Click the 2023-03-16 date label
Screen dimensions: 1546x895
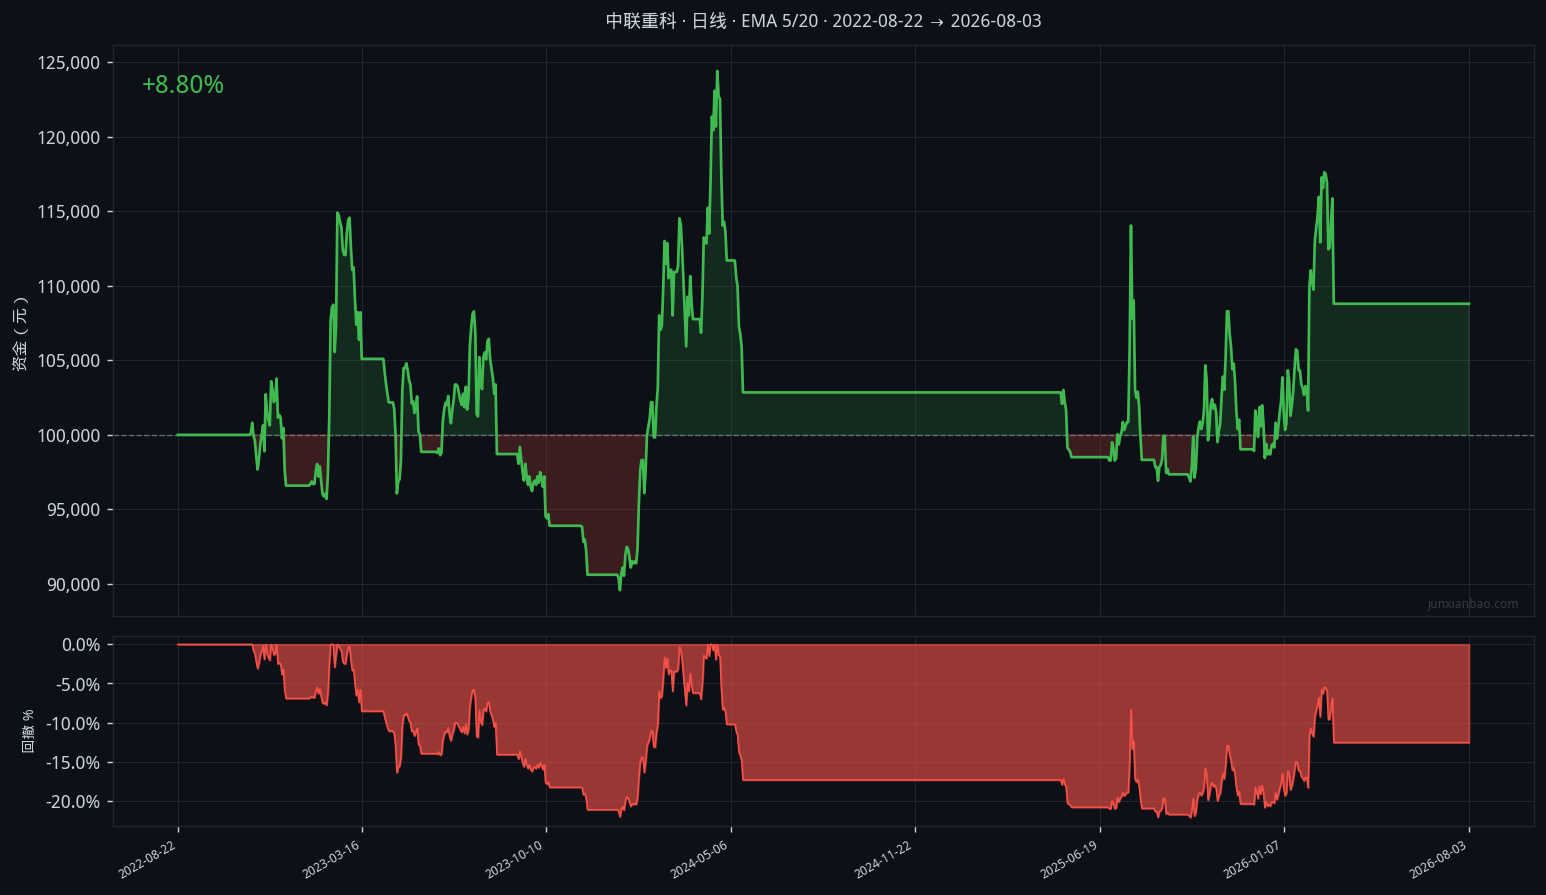coord(331,859)
